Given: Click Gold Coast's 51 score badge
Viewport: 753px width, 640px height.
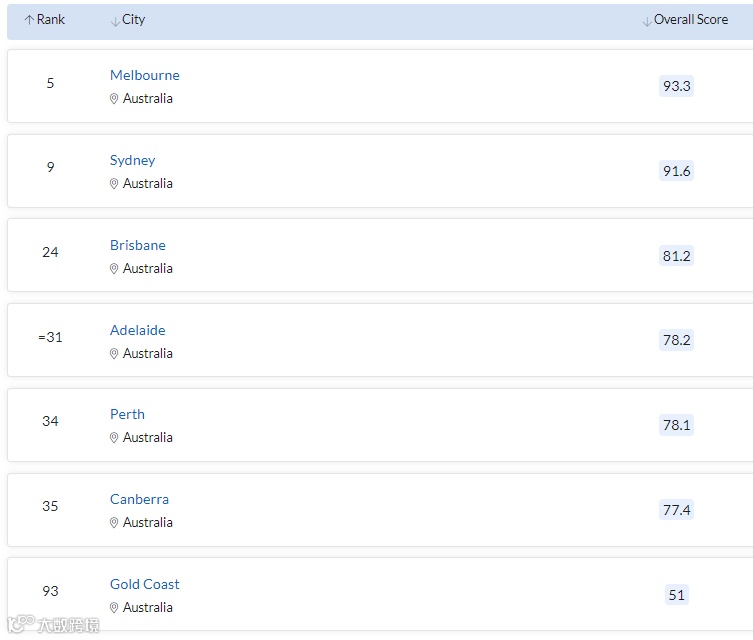Looking at the screenshot, I should (677, 595).
